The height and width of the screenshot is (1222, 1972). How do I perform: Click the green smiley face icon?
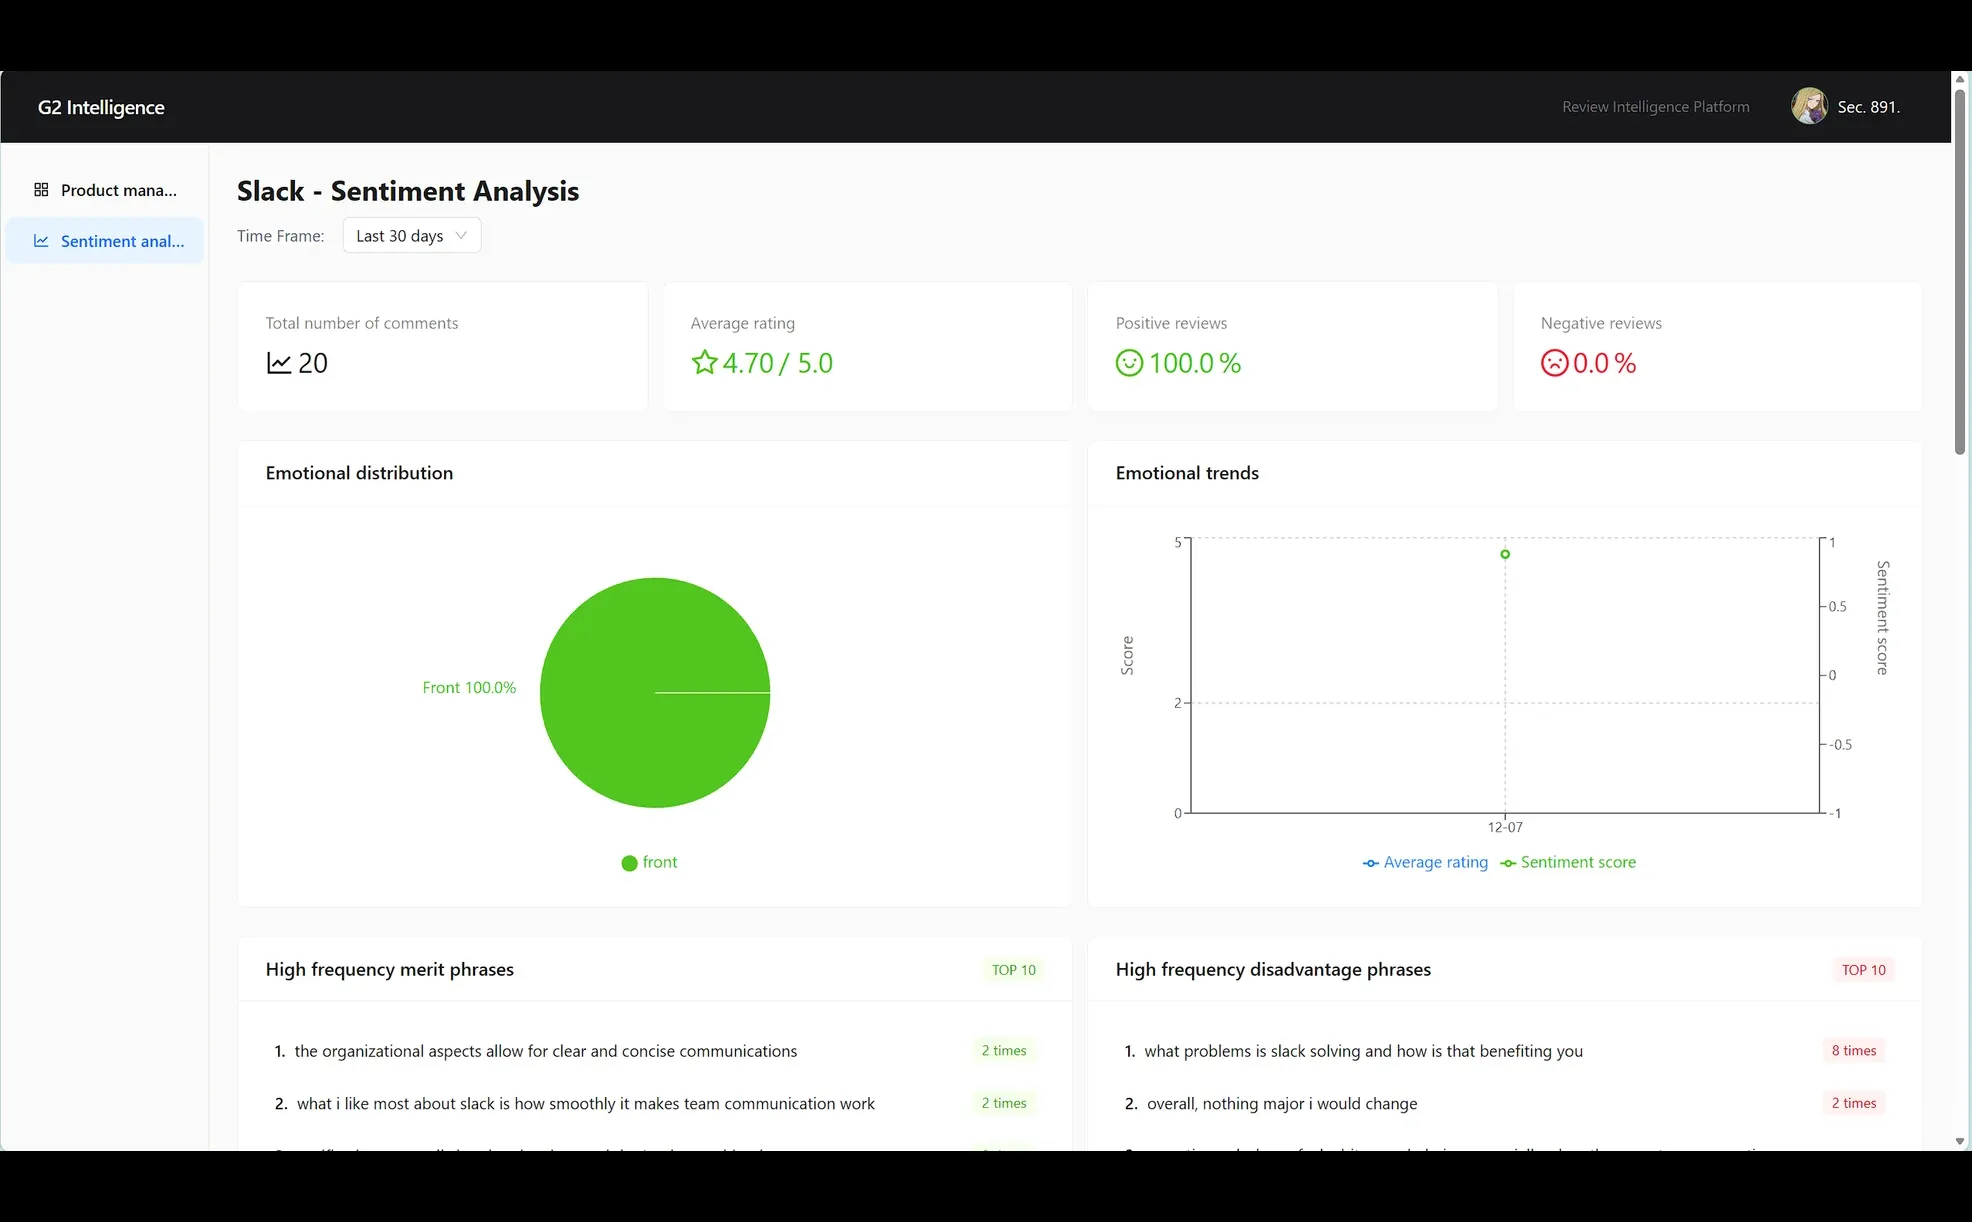[1129, 363]
